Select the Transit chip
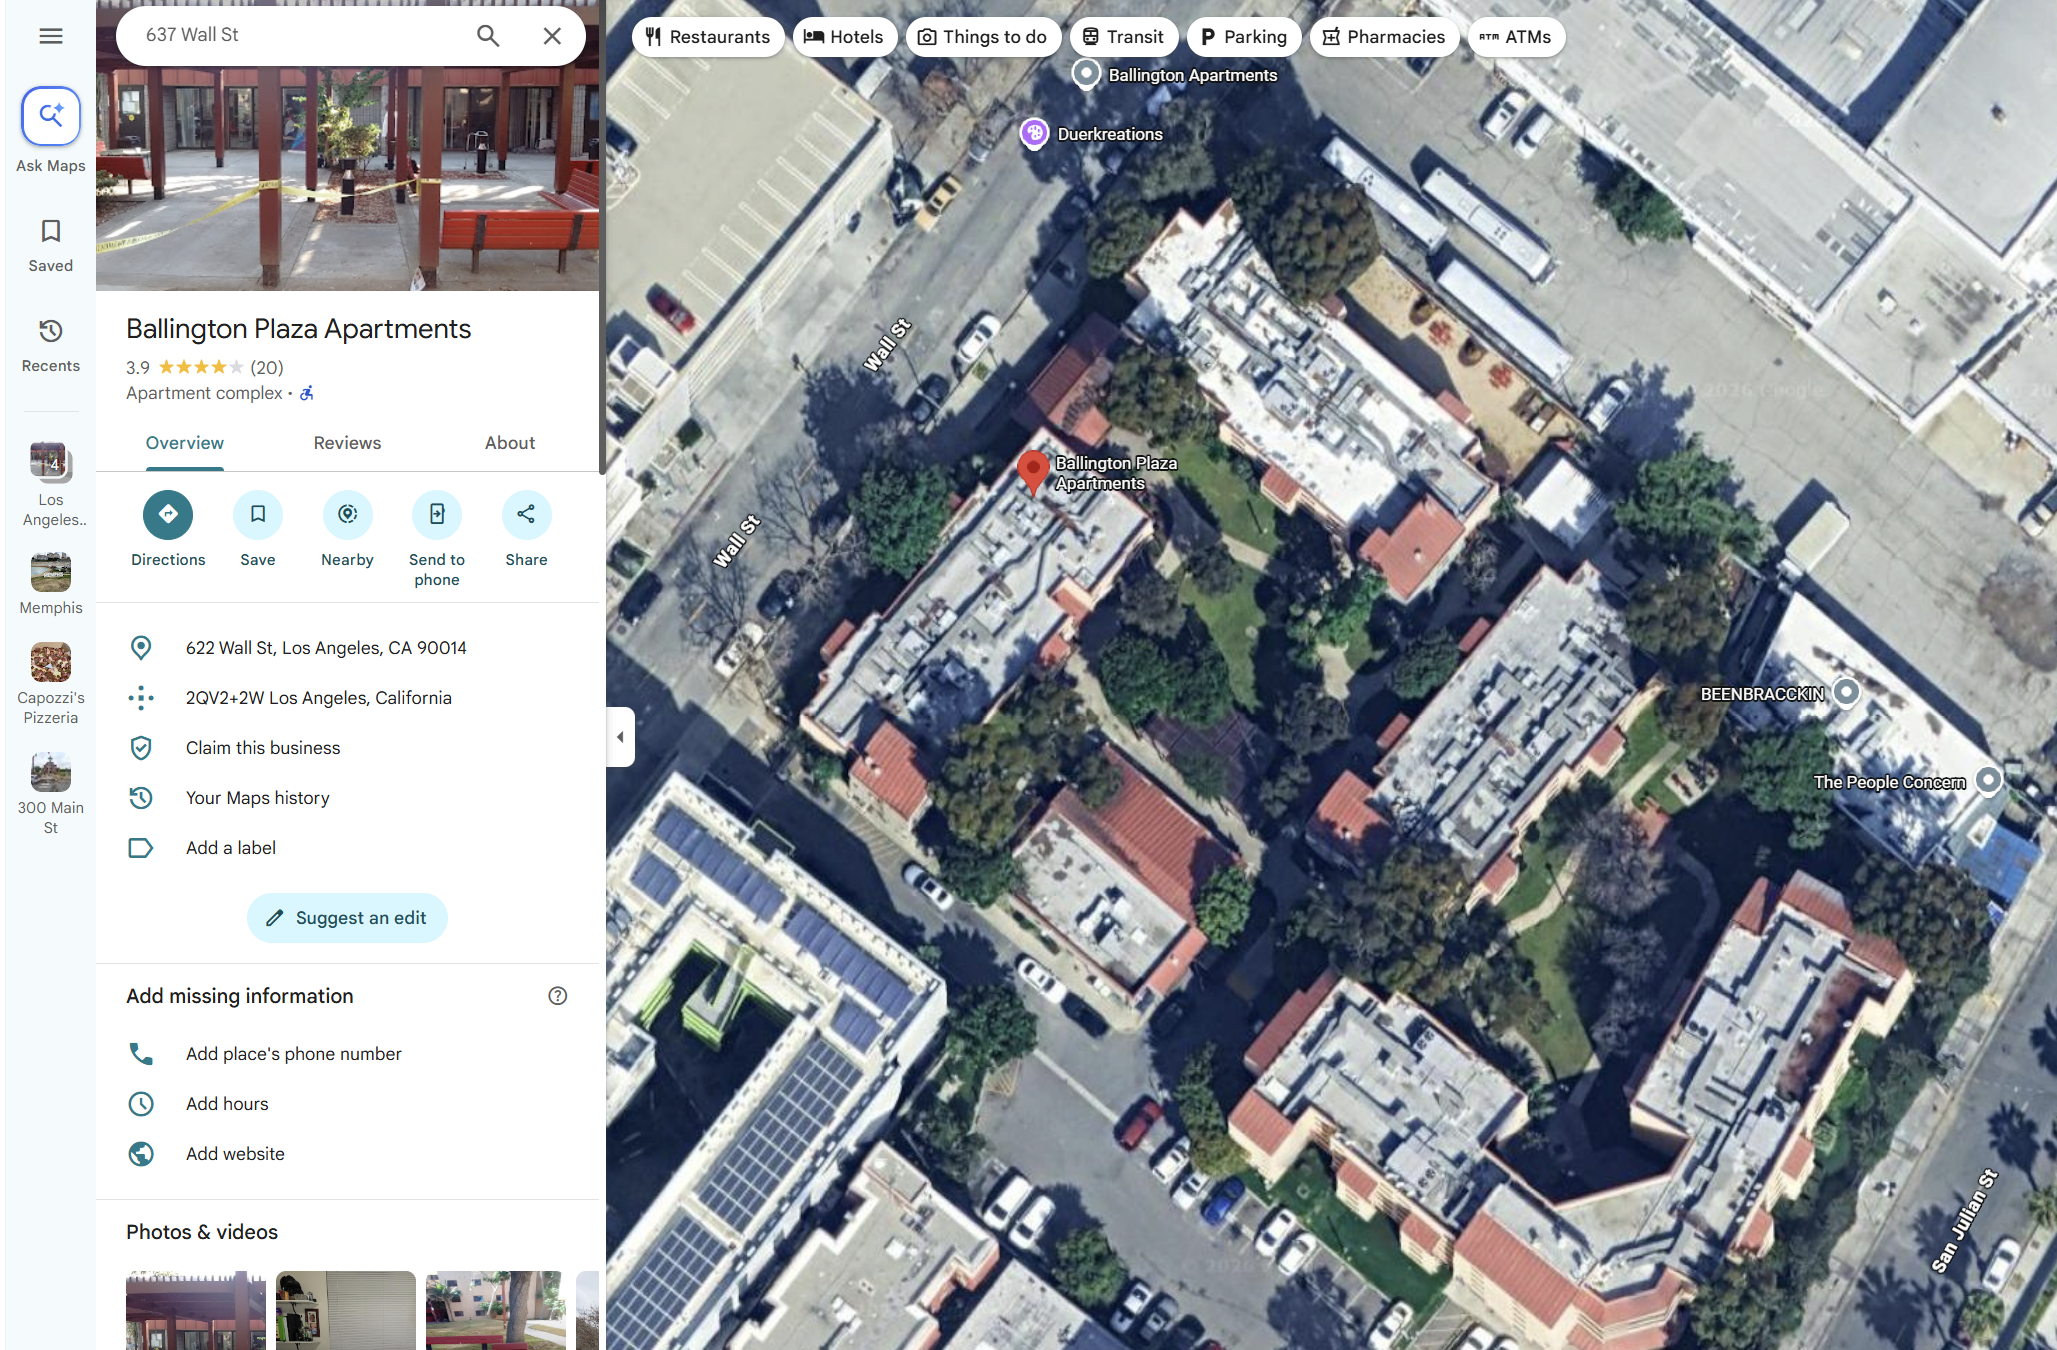The height and width of the screenshot is (1350, 2057). click(x=1124, y=37)
